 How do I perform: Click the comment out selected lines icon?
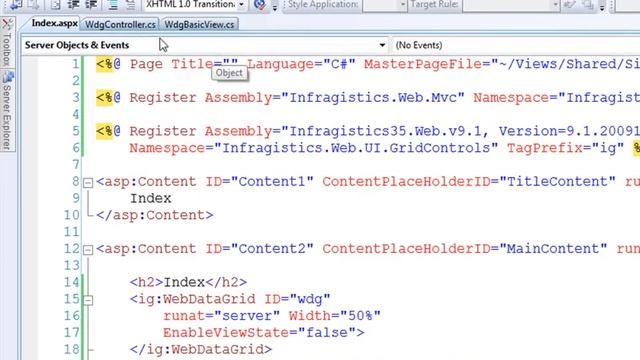[x=113, y=4]
